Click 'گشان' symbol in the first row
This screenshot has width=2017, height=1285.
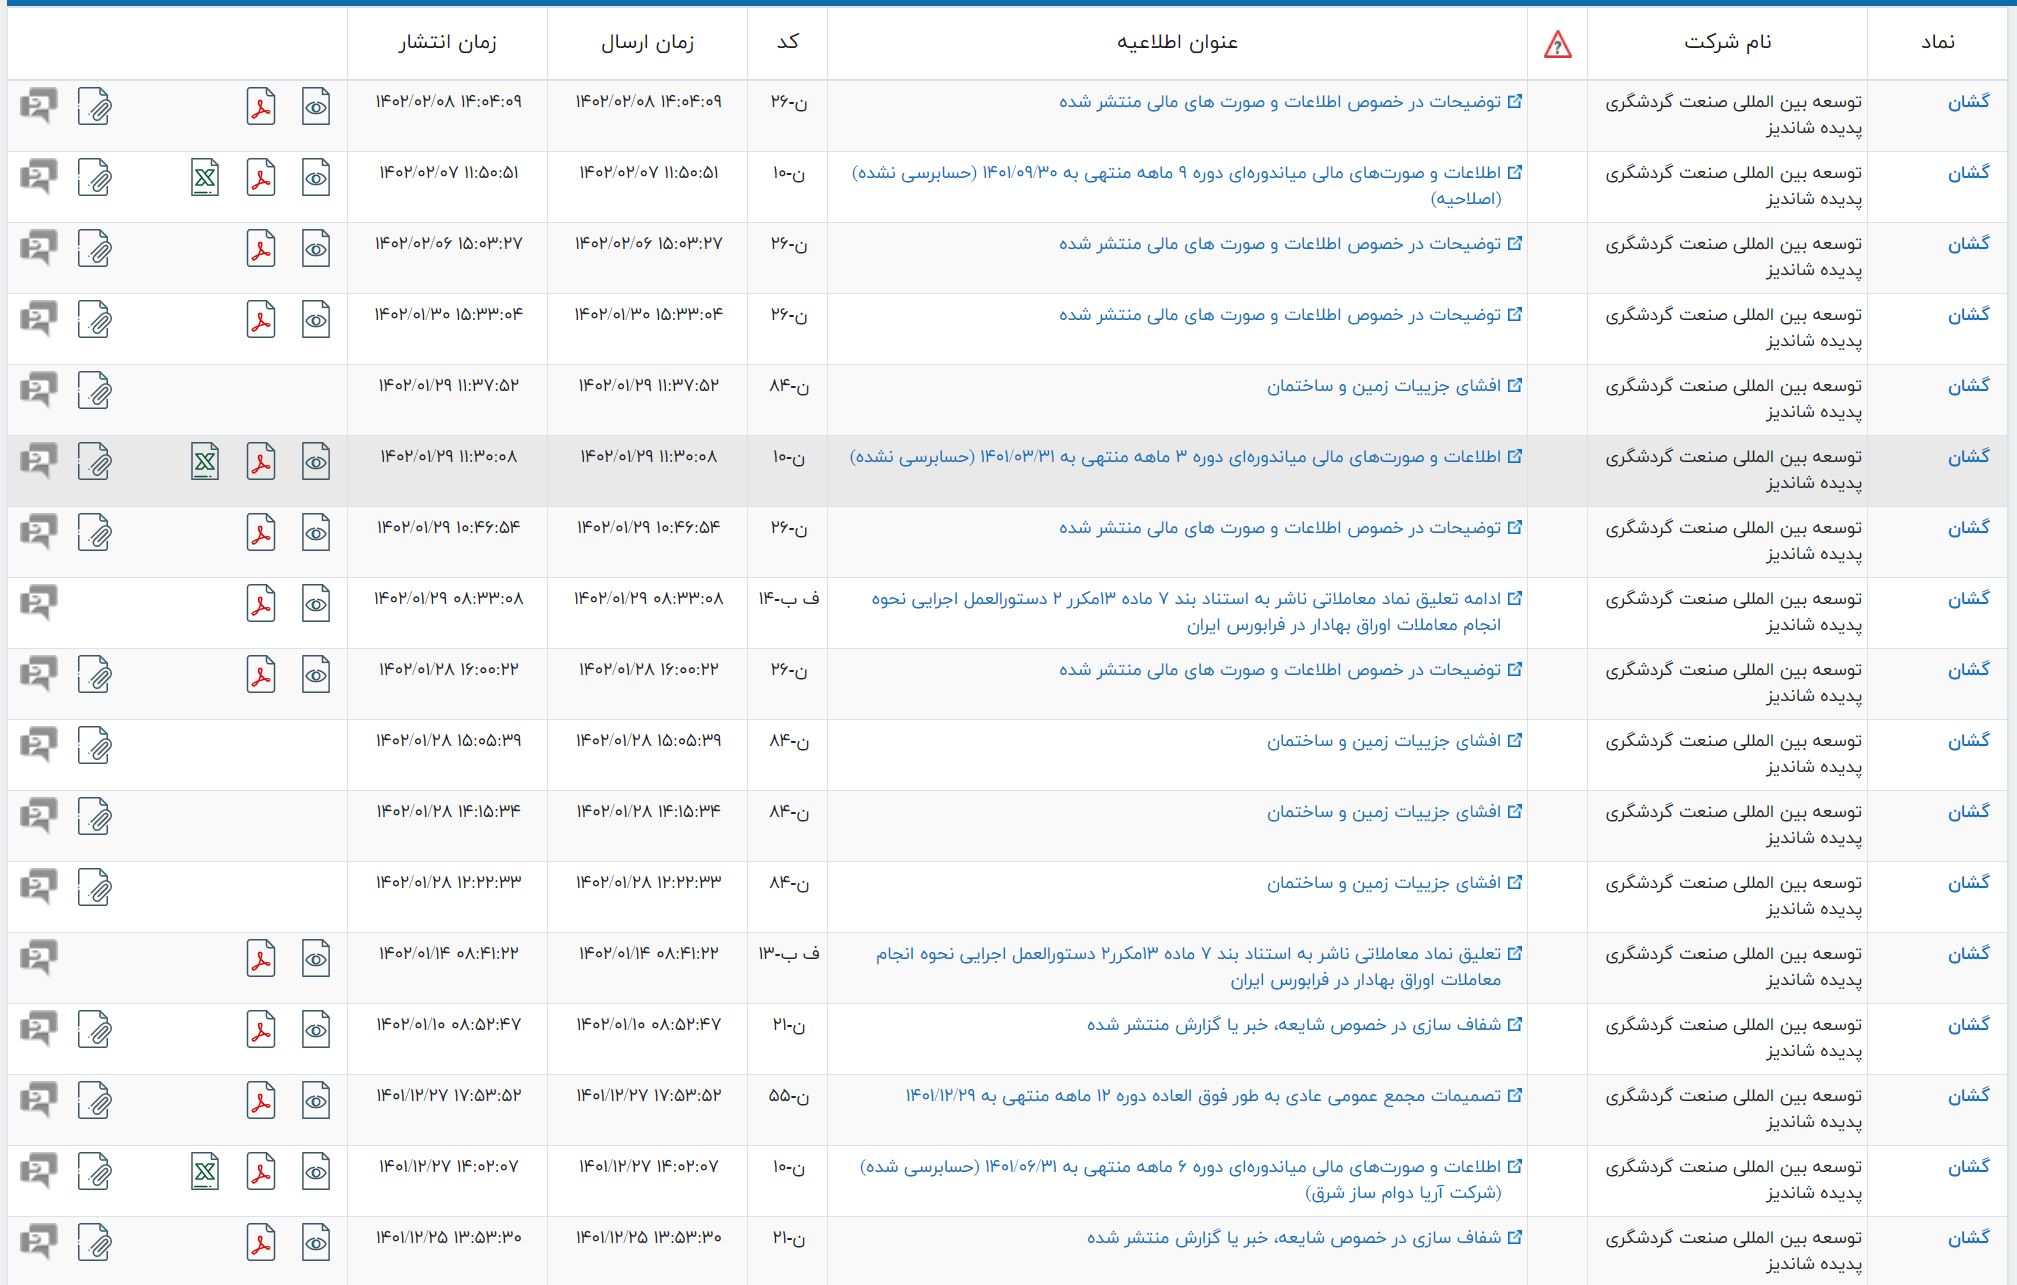coord(1968,102)
